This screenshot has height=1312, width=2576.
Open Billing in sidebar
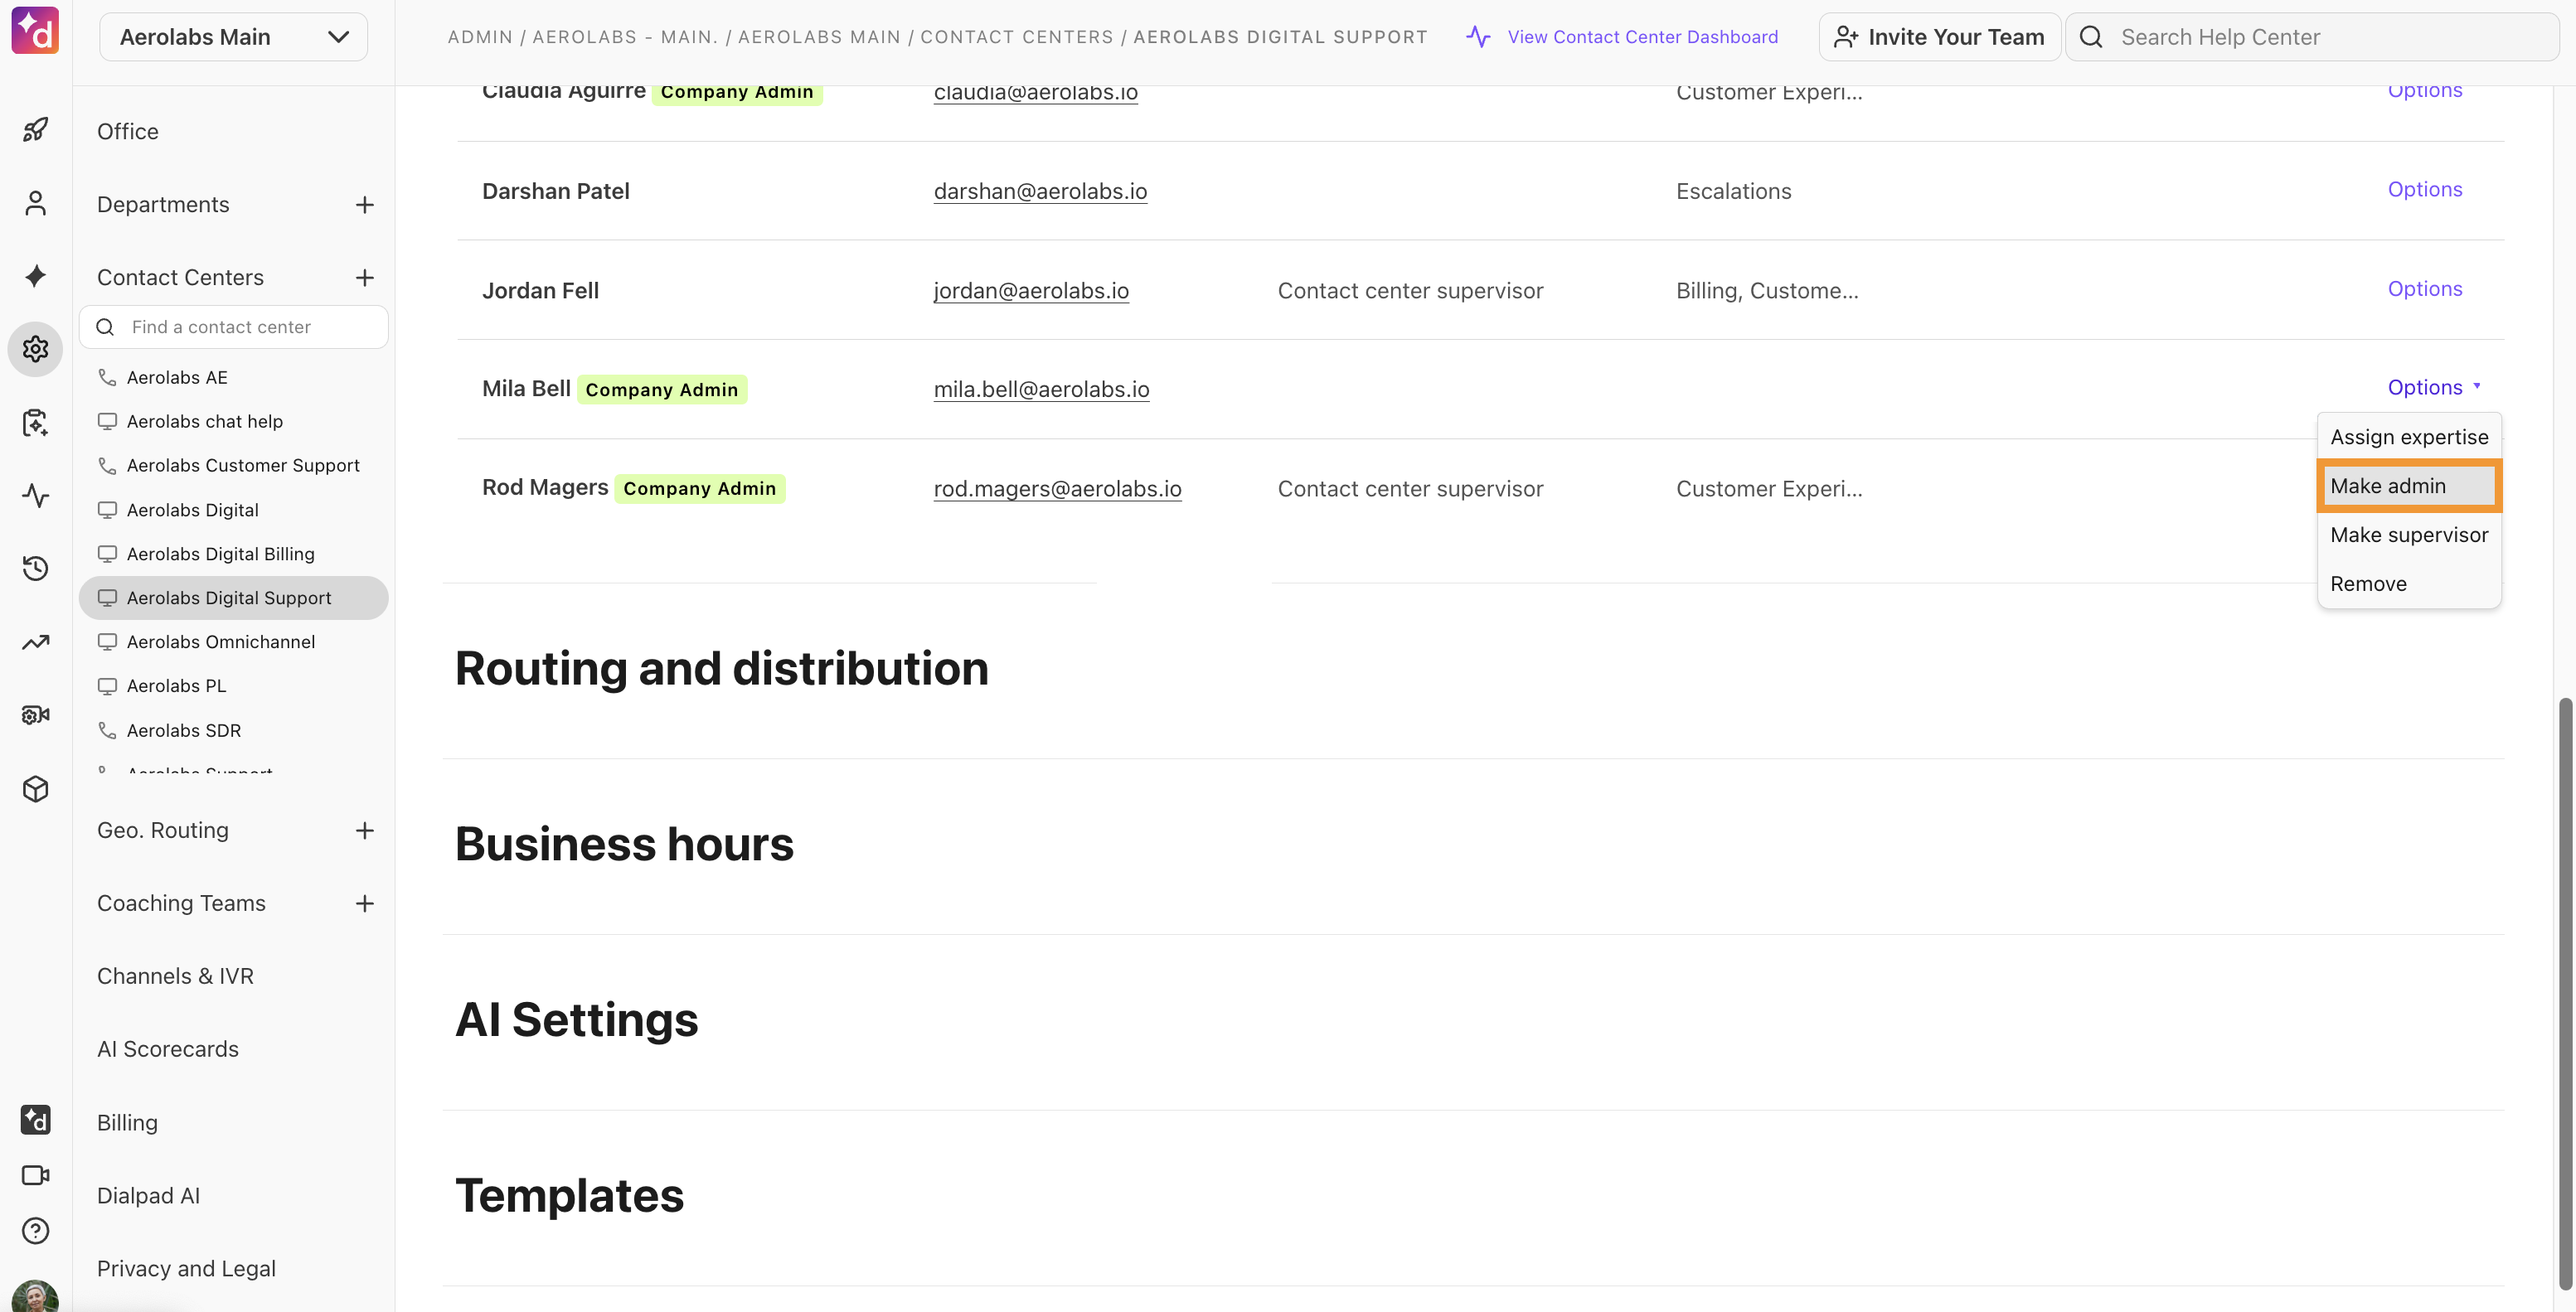point(127,1123)
